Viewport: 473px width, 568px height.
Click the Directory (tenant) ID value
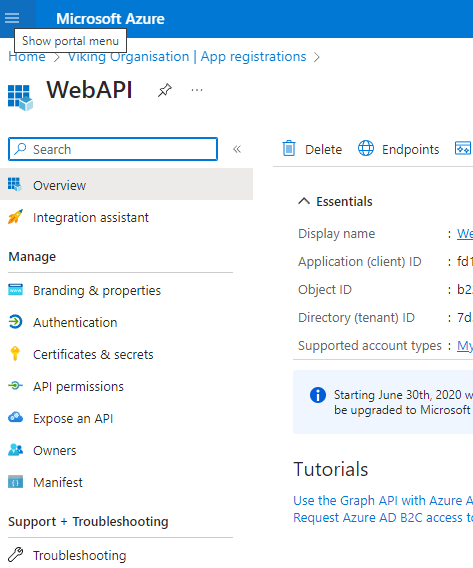coord(465,317)
